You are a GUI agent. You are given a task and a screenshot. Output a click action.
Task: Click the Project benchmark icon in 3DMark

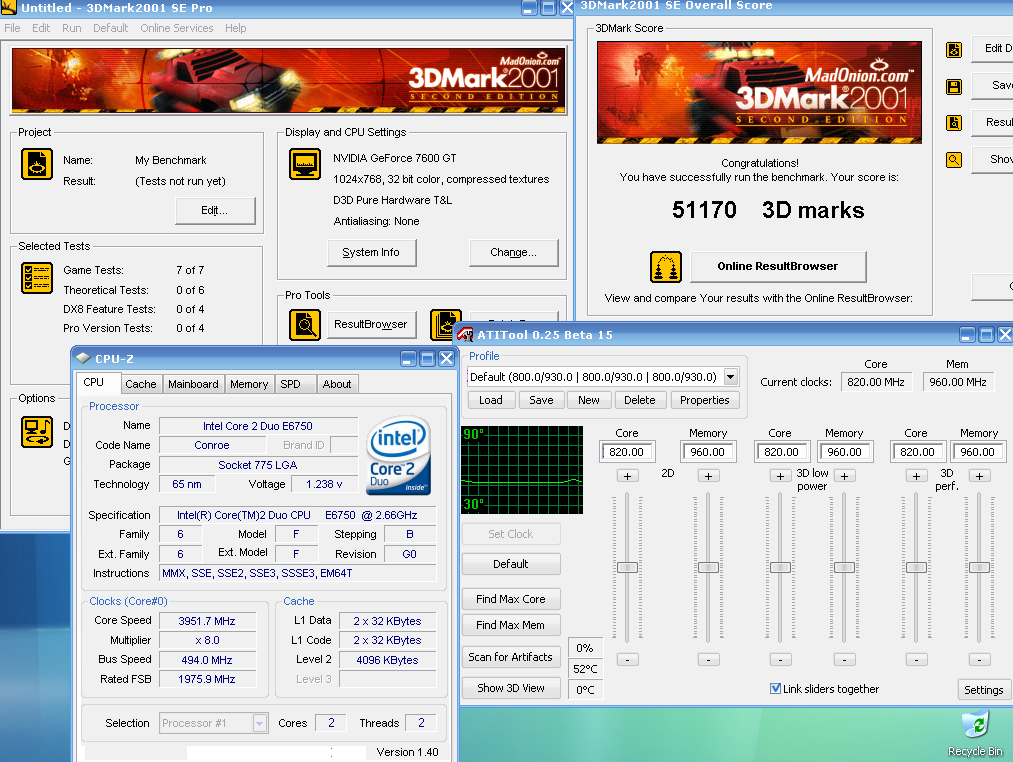pos(37,164)
